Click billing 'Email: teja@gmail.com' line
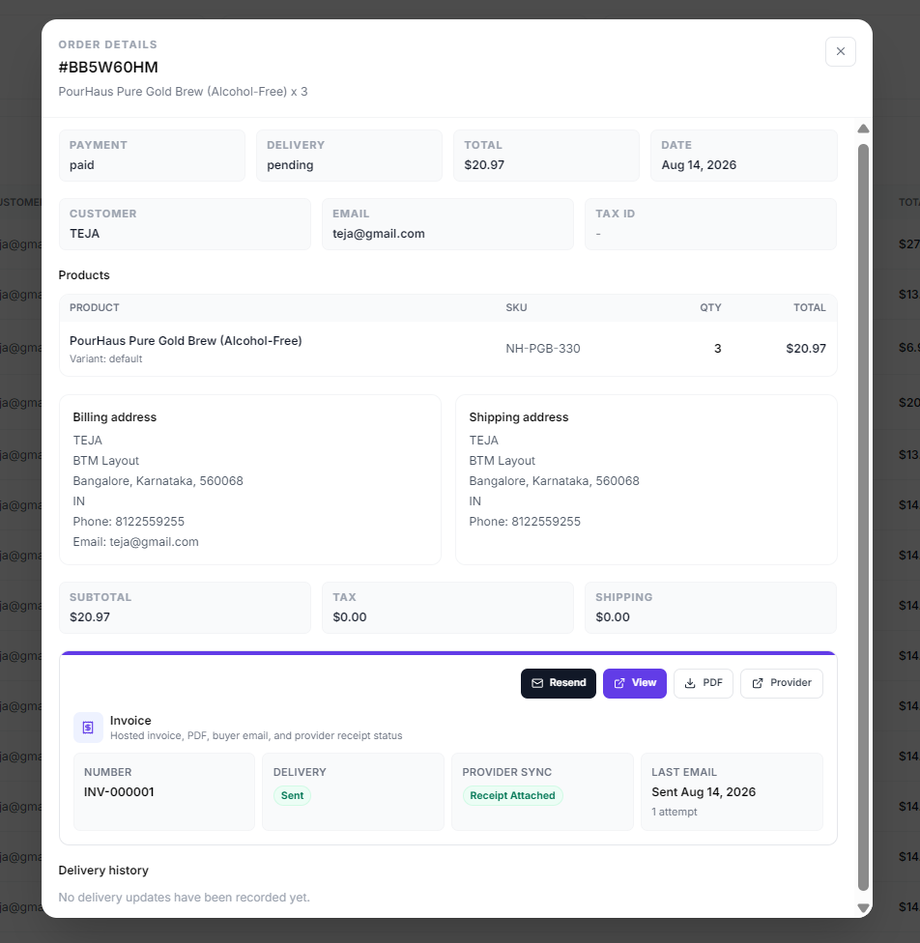920x943 pixels. [x=135, y=541]
